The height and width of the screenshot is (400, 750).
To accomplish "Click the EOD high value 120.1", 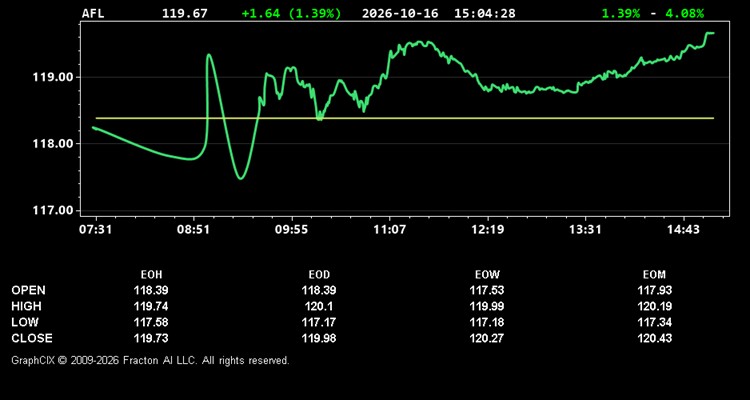I will pyautogui.click(x=319, y=306).
